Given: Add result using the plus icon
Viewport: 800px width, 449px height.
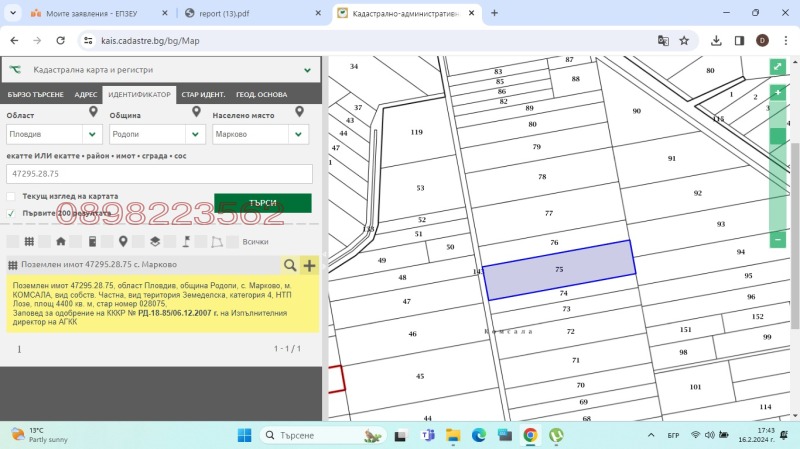Looking at the screenshot, I should tap(309, 265).
